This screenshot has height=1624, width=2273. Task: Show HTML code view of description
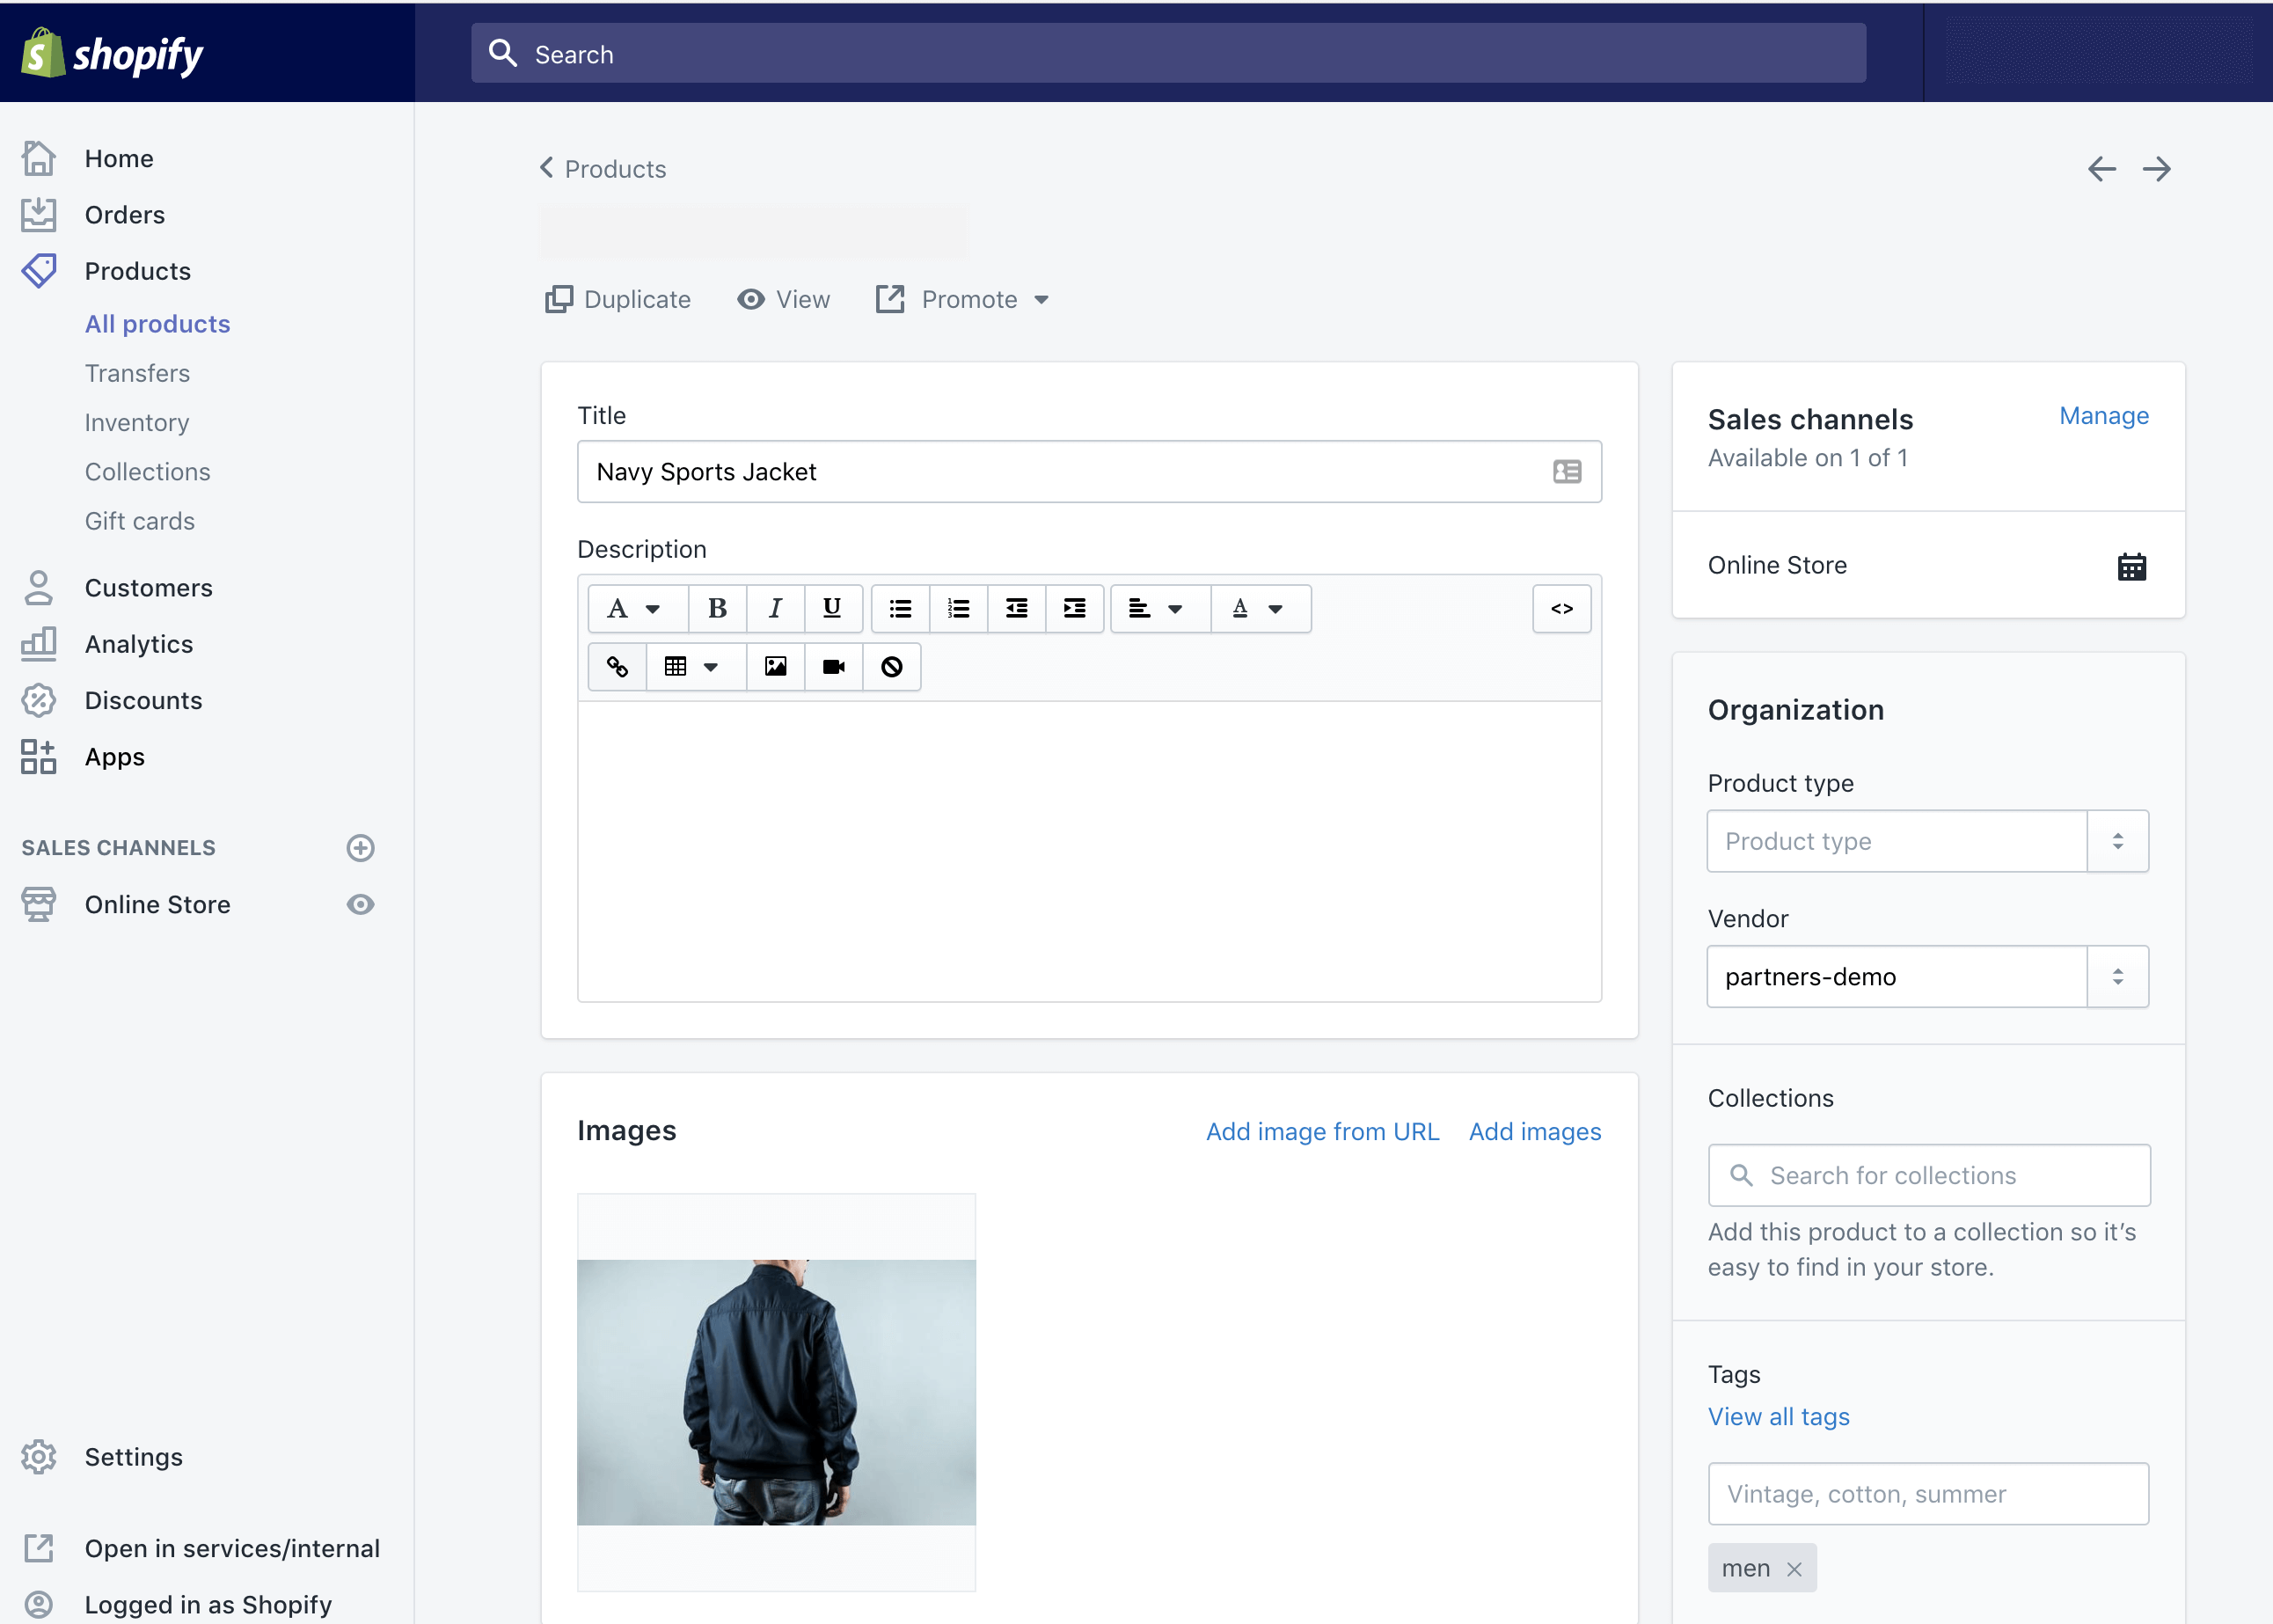coord(1561,608)
